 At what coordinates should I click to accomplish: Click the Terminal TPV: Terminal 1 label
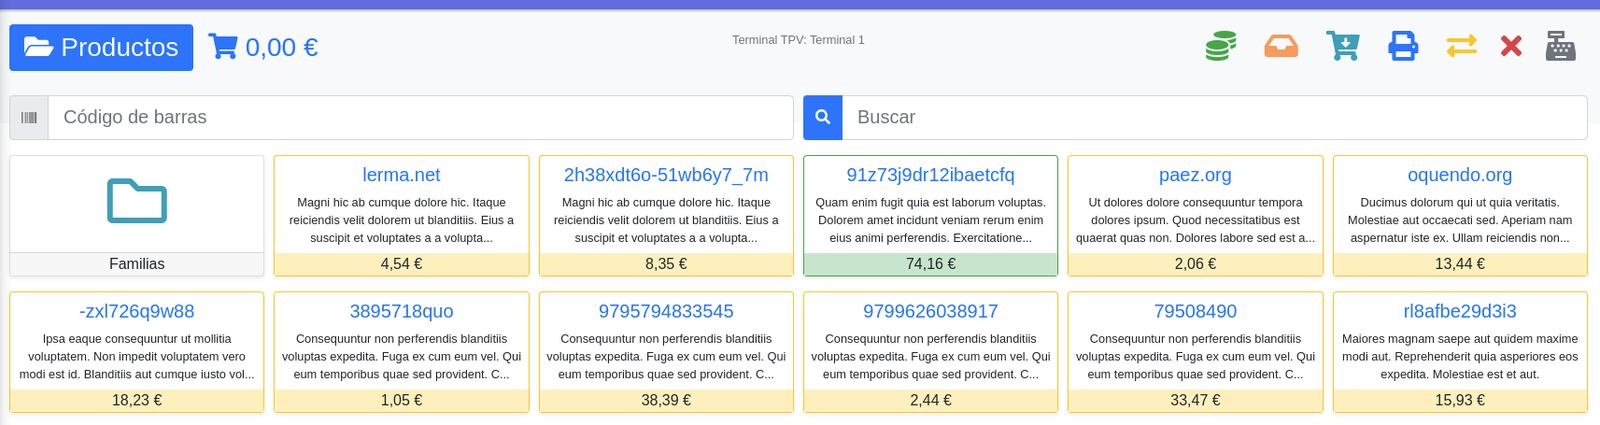point(798,40)
